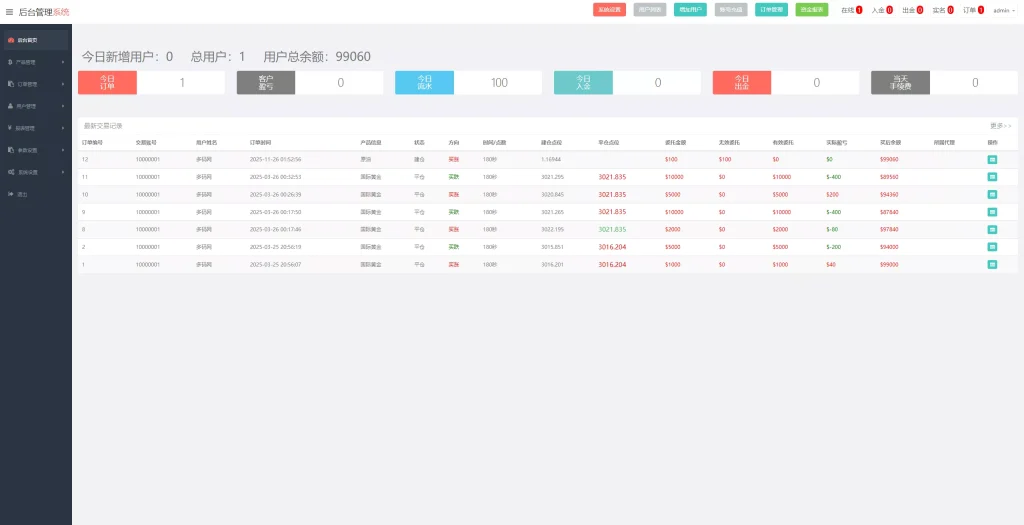This screenshot has height=525, width=1024.
Task: Click the 产品管理 sidebar icon
Action: coord(10,62)
